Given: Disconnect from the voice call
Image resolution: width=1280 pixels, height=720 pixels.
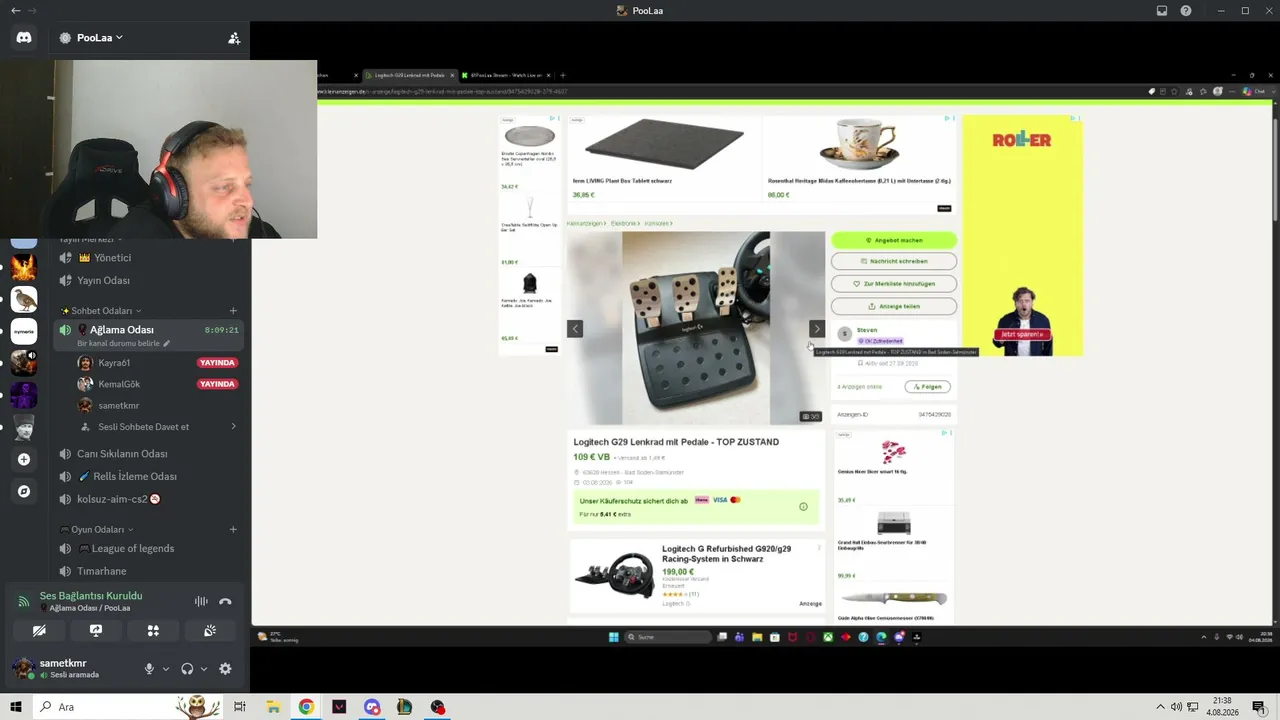Looking at the screenshot, I should click(225, 601).
